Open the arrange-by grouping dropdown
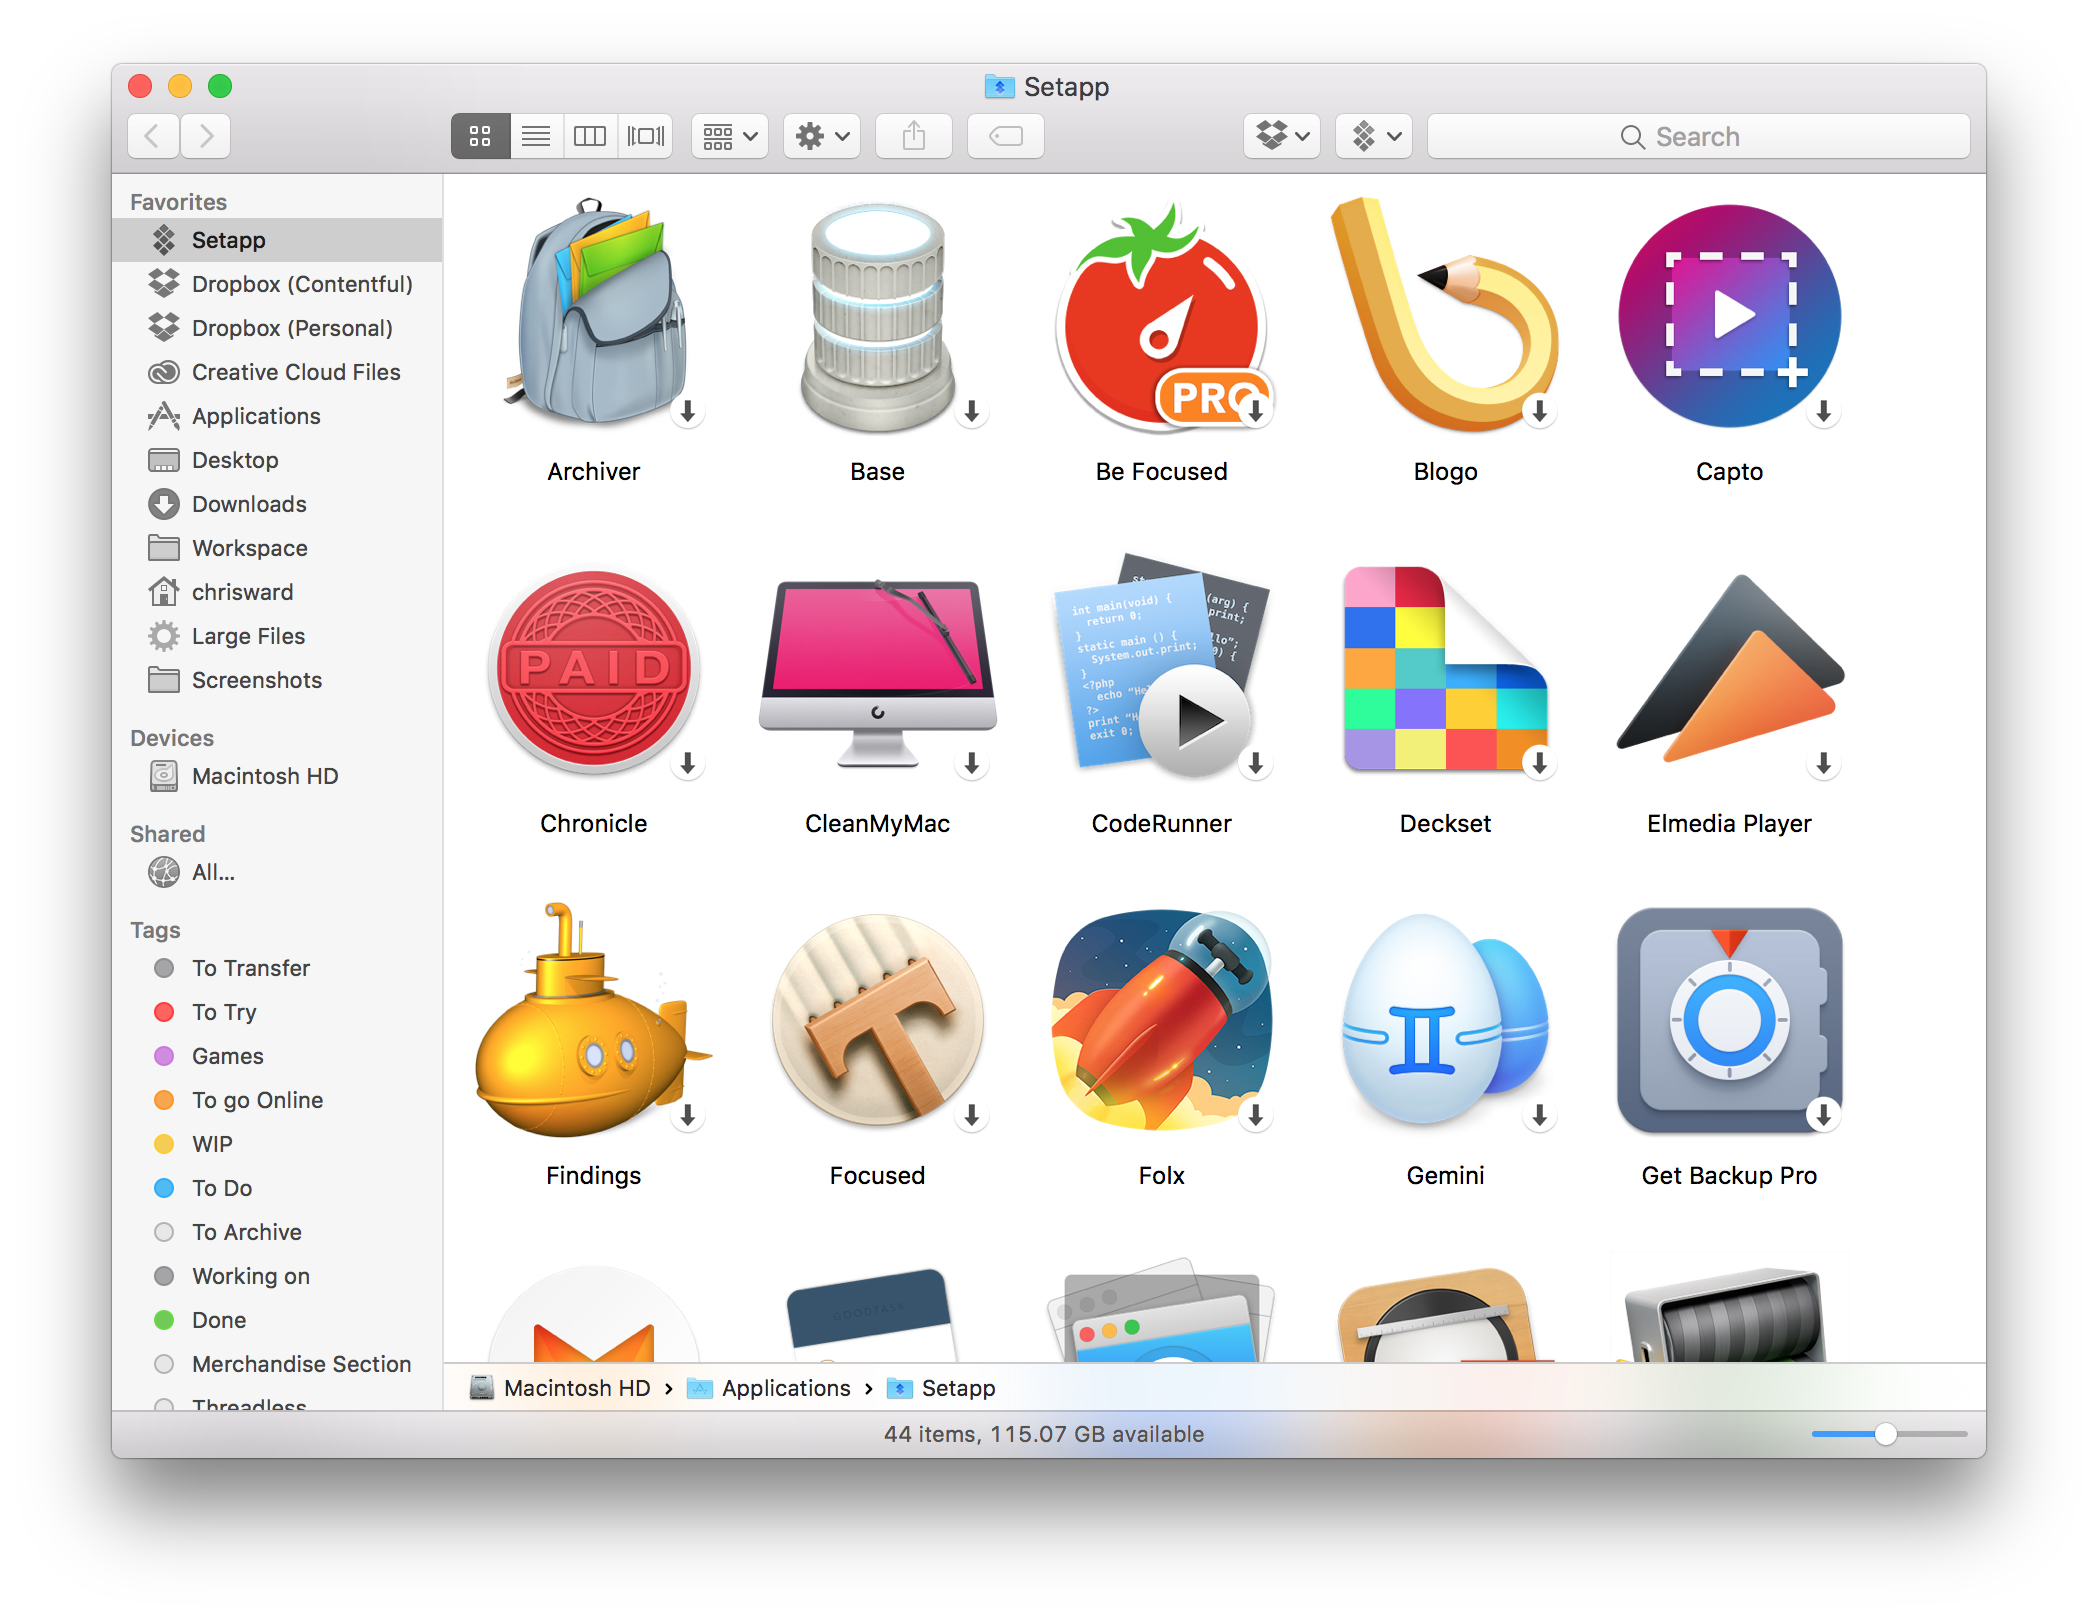Screen dimensions: 2098x1618 [730, 136]
